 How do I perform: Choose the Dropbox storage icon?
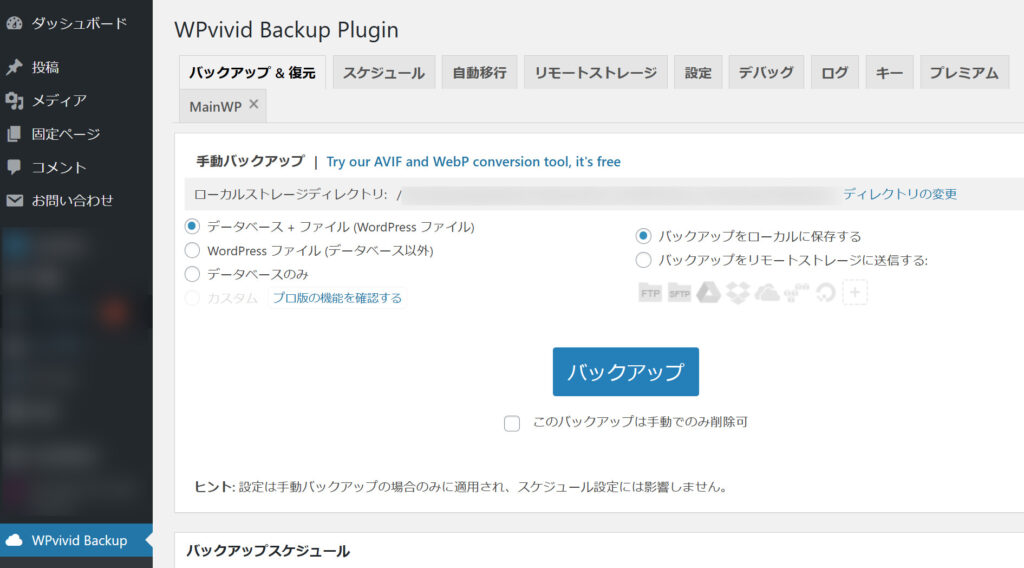[x=738, y=293]
